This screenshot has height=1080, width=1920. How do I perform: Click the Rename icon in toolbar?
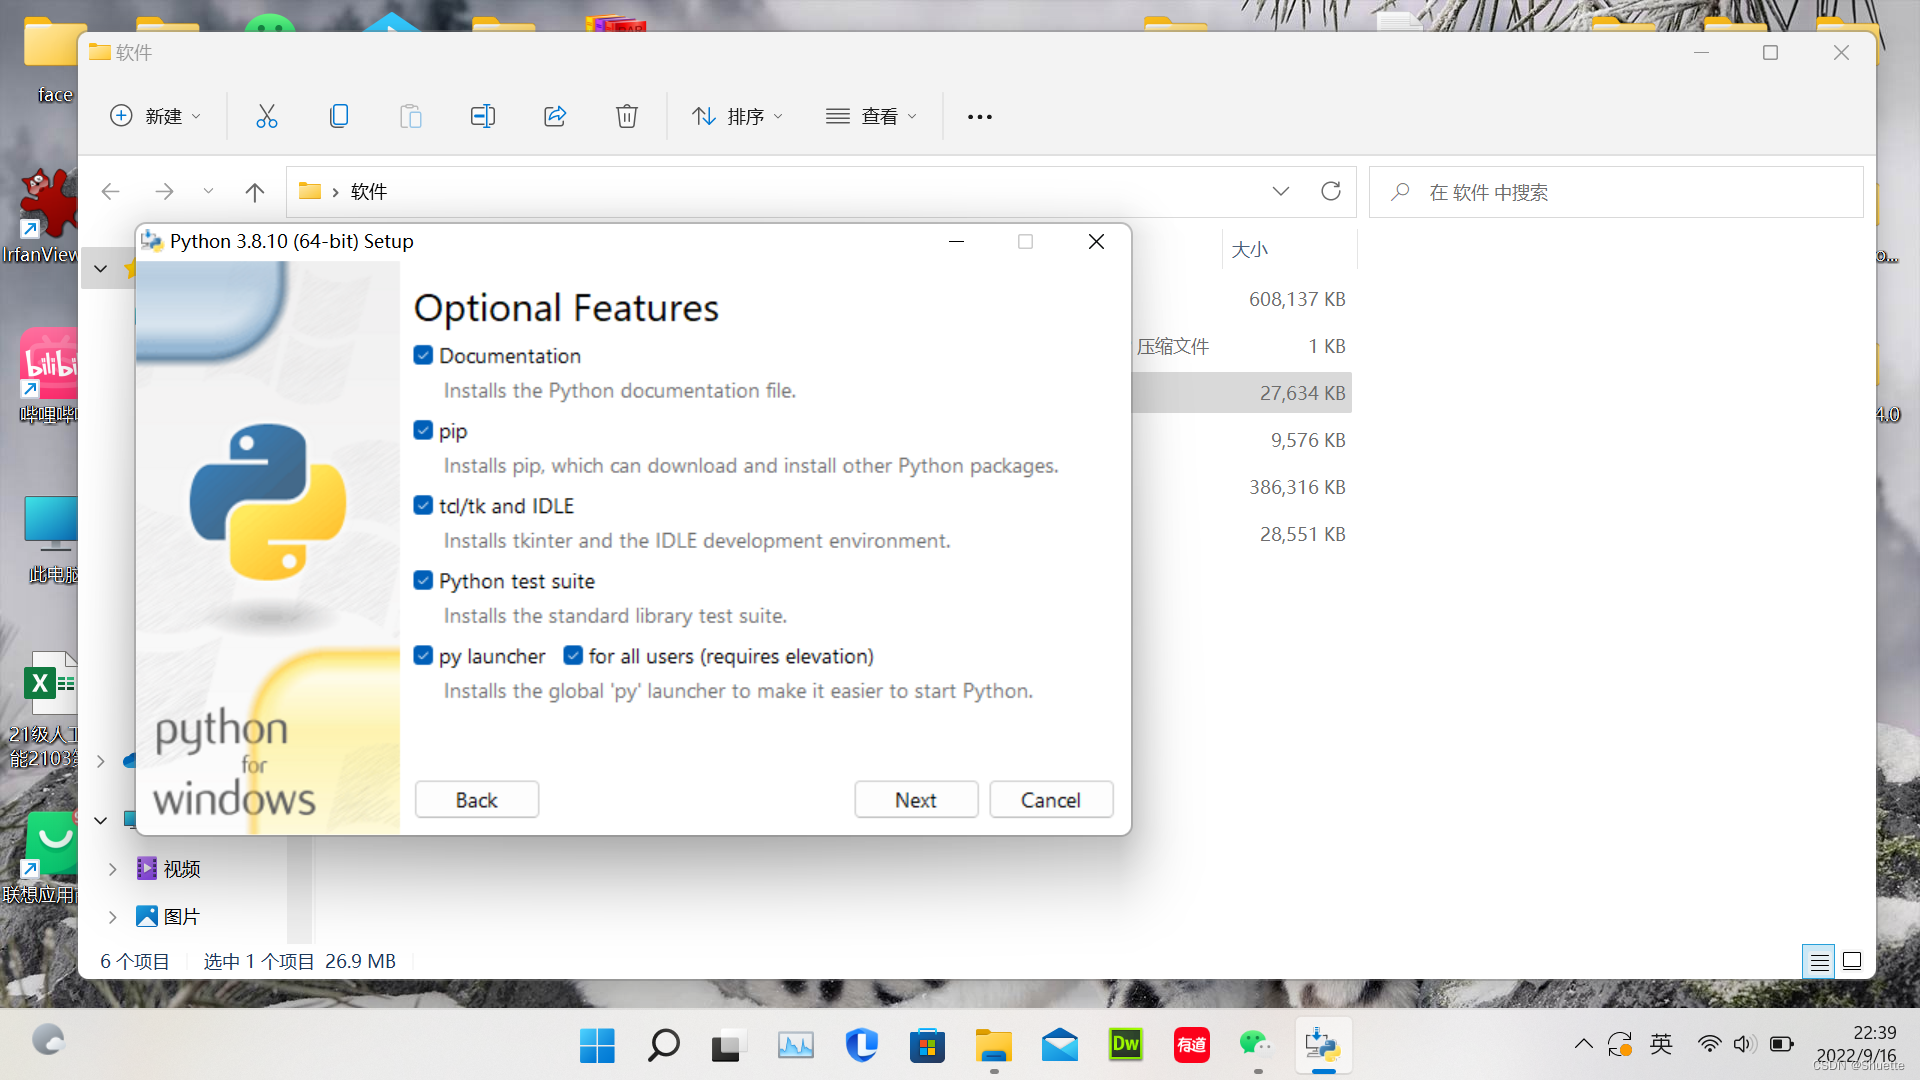483,116
